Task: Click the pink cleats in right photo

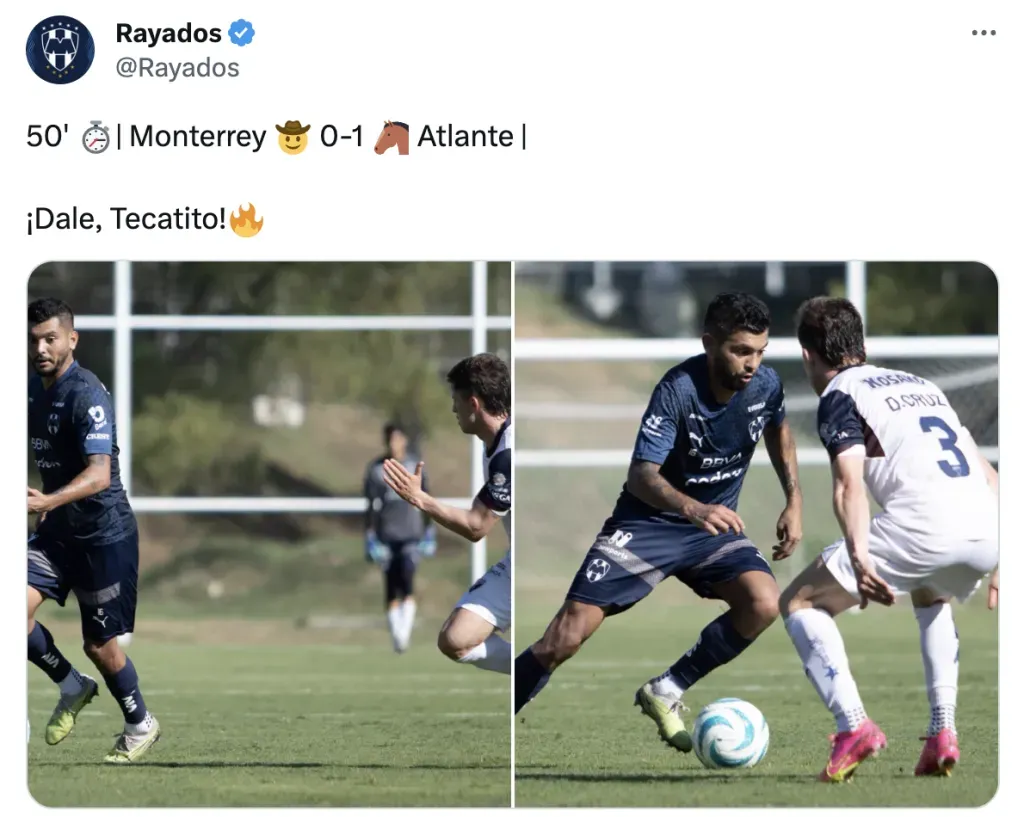Action: pos(888,751)
